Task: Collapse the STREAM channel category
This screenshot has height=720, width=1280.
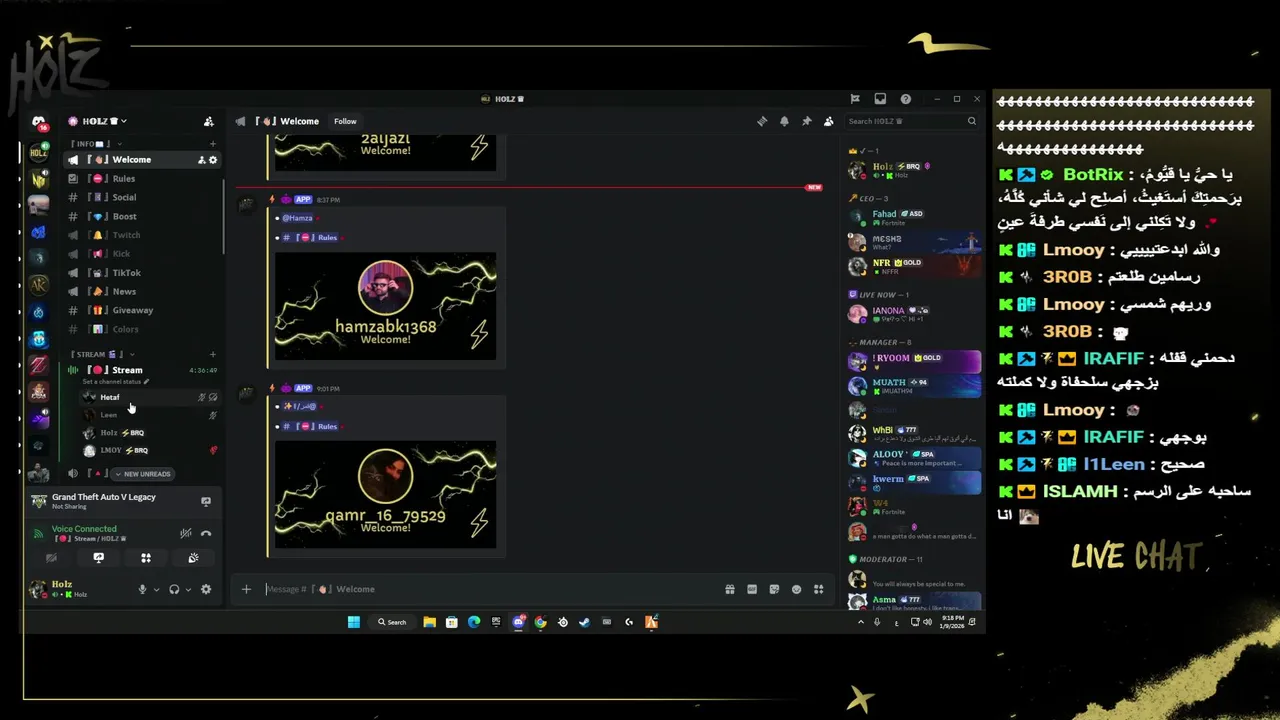Action: 102,354
